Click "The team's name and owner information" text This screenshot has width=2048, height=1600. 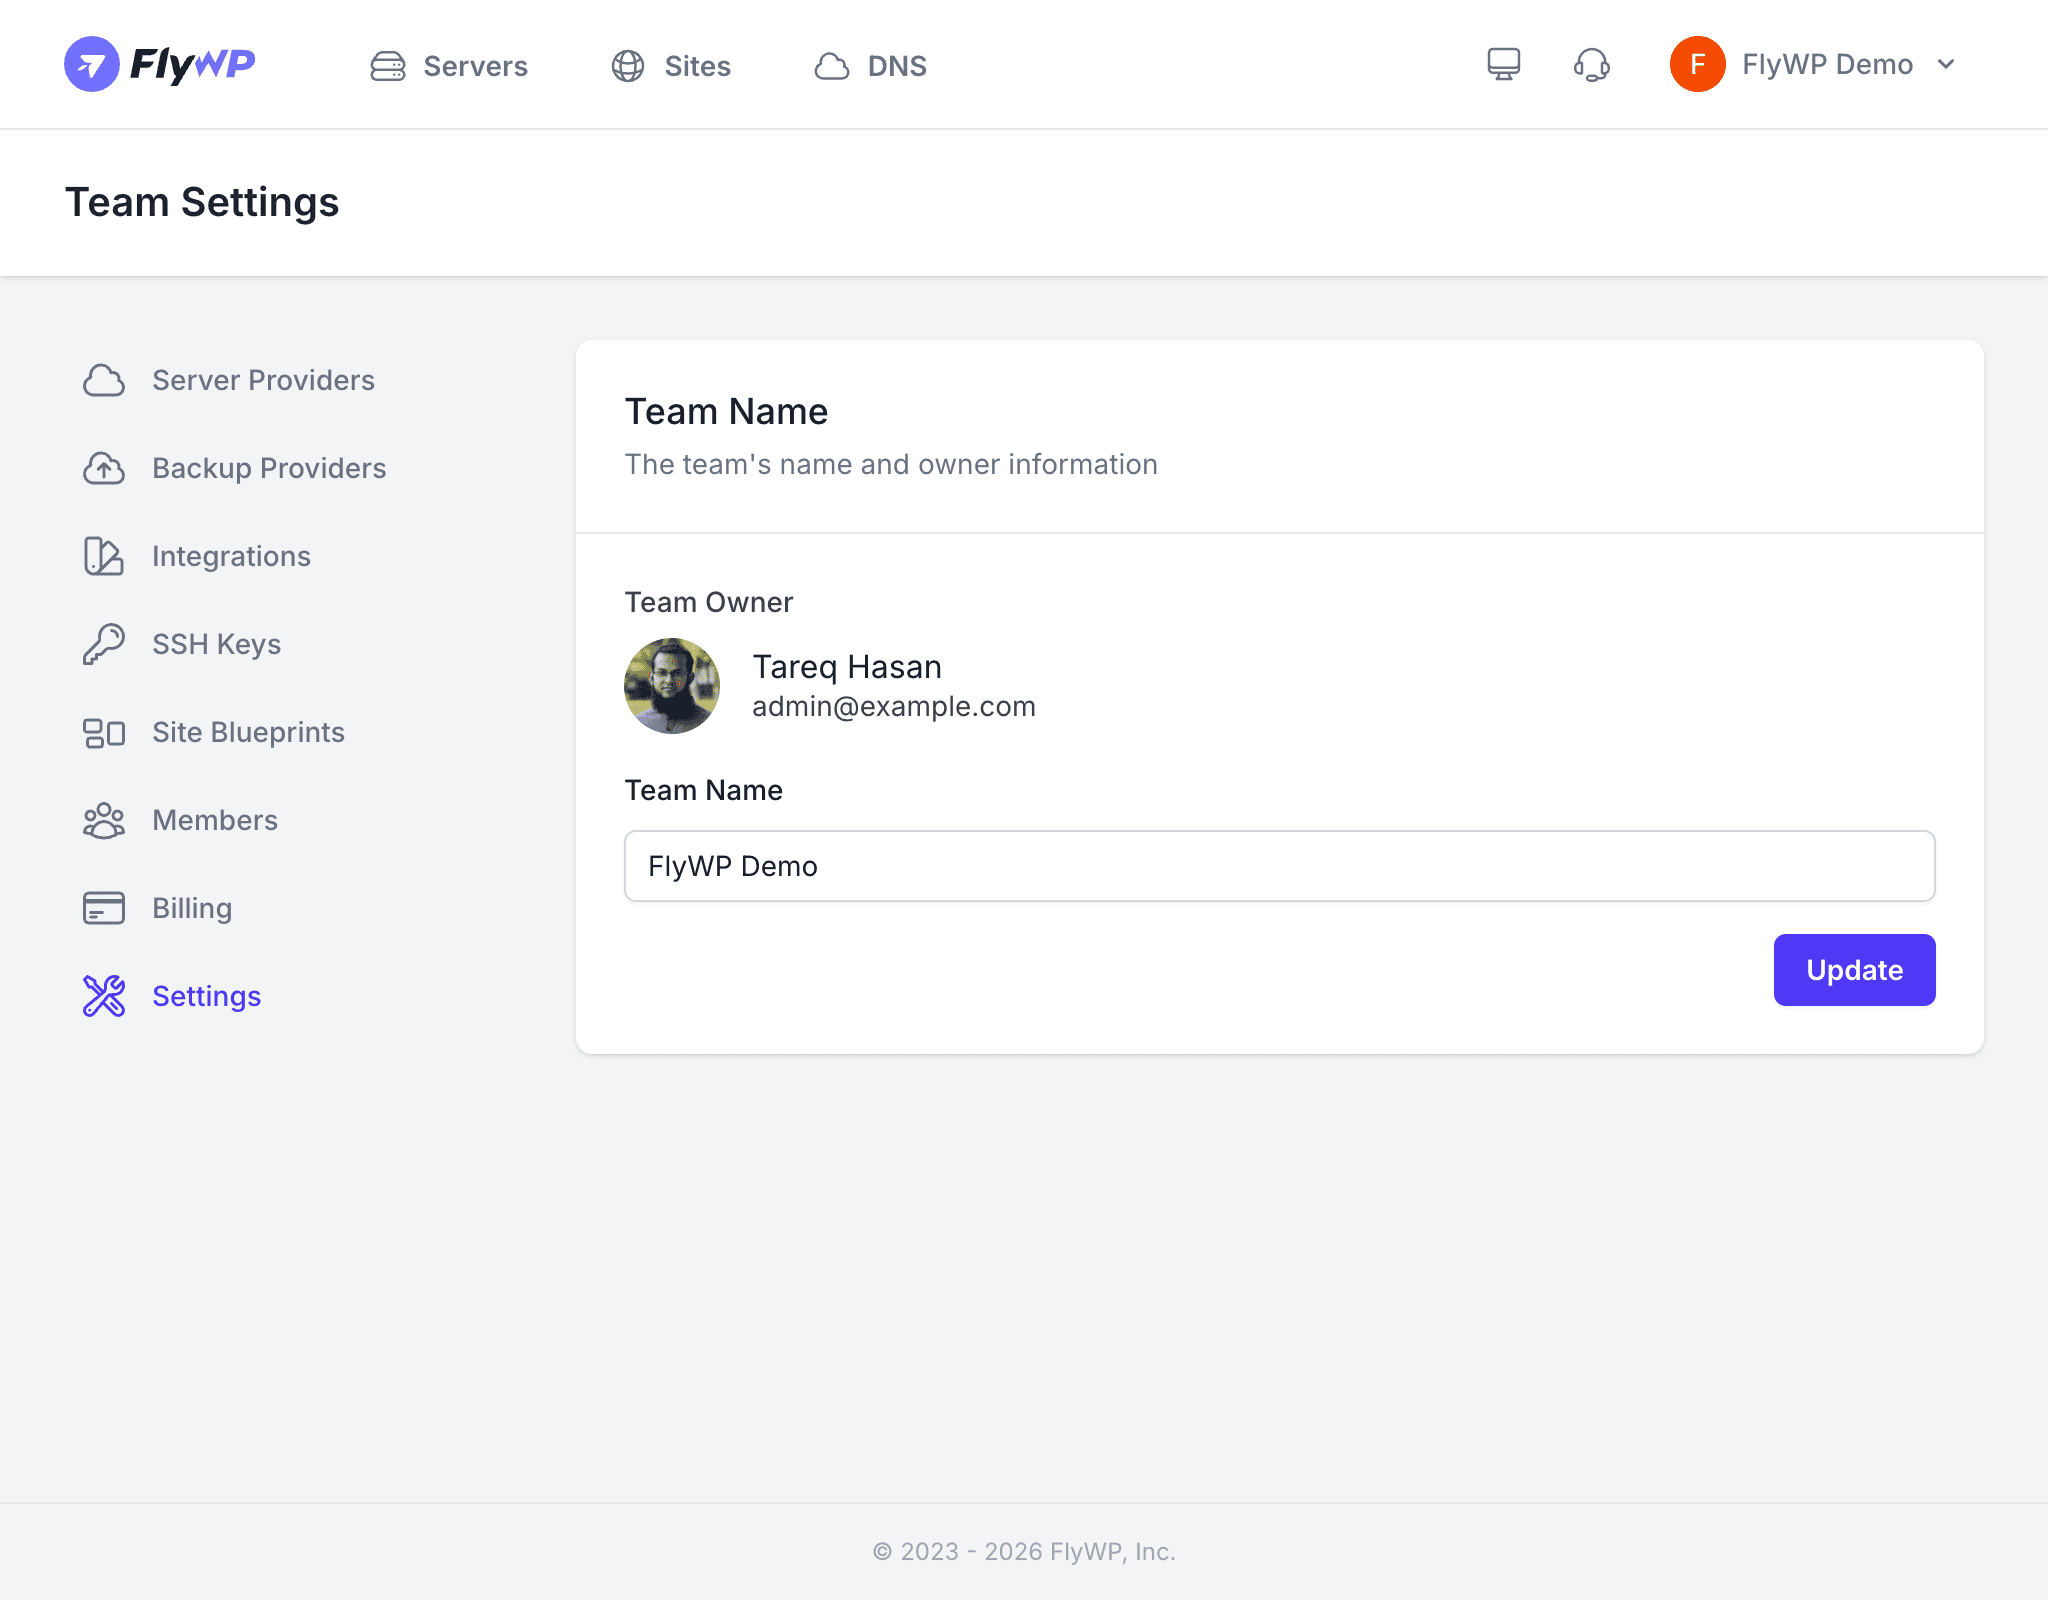[x=891, y=464]
